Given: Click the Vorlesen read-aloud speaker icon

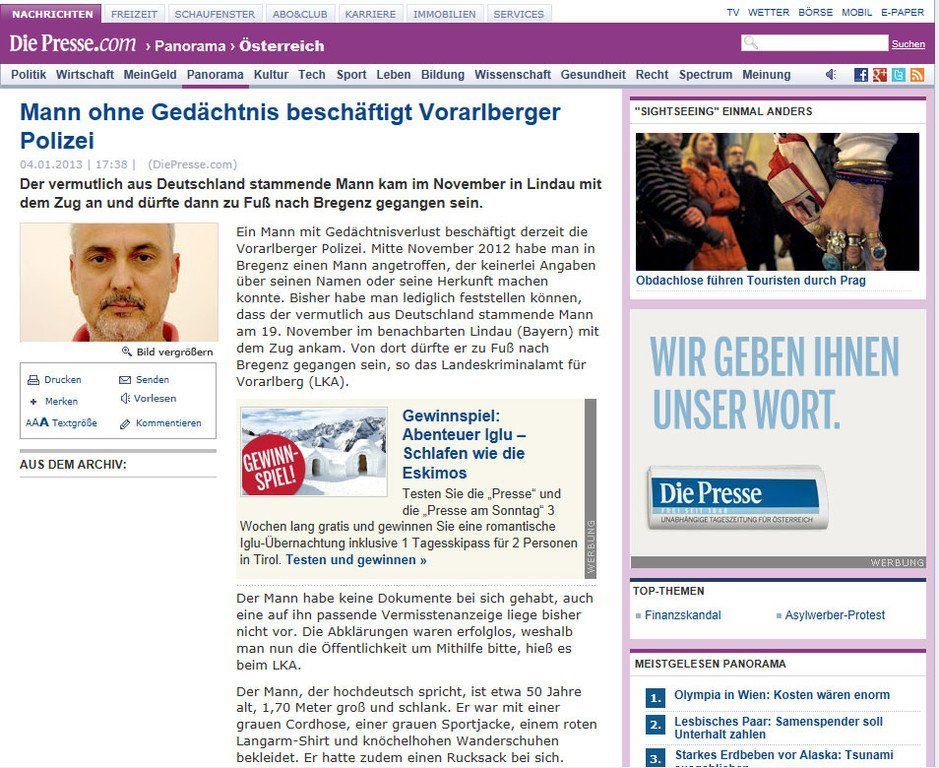Looking at the screenshot, I should click(x=125, y=399).
